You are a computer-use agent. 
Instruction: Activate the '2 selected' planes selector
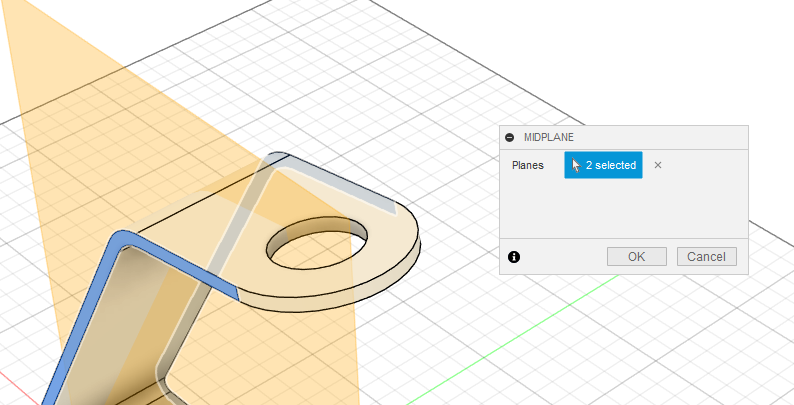pyautogui.click(x=603, y=165)
